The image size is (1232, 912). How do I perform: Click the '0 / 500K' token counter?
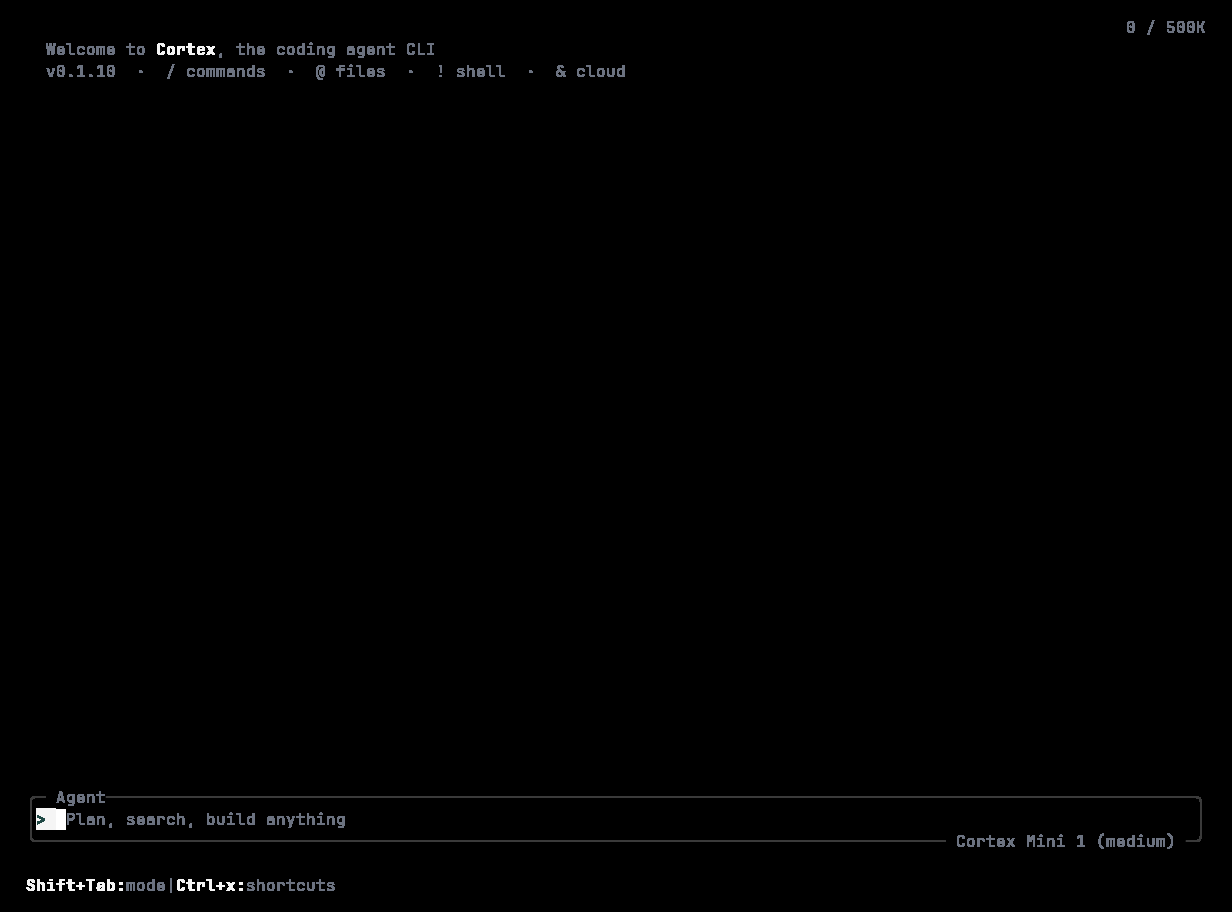[1165, 27]
